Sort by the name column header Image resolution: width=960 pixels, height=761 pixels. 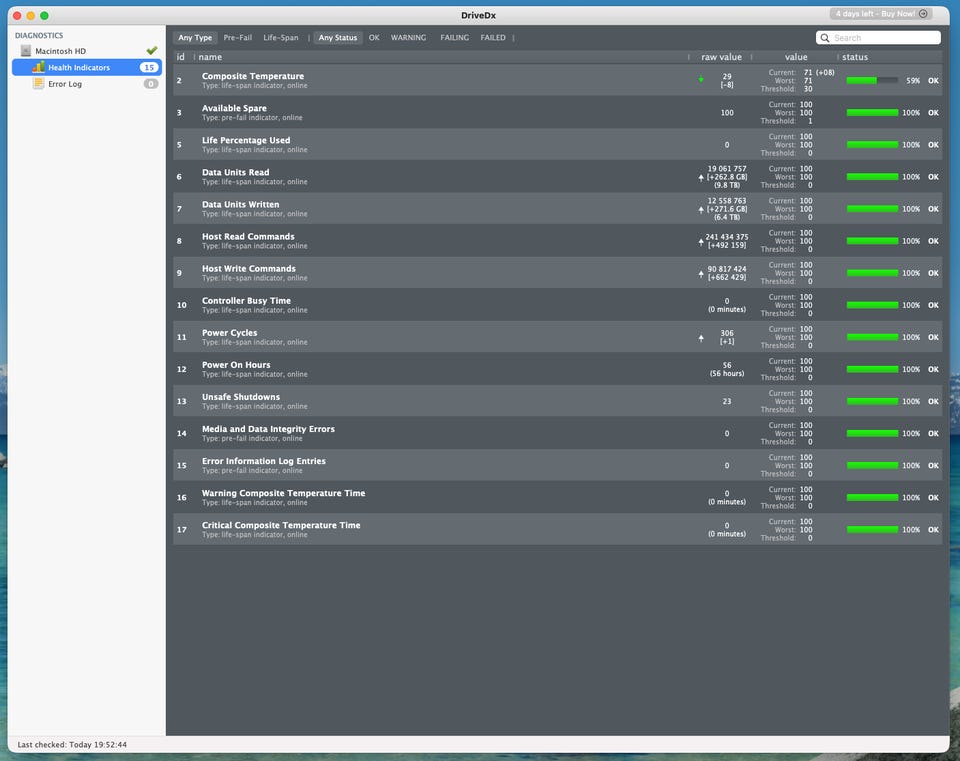(210, 57)
